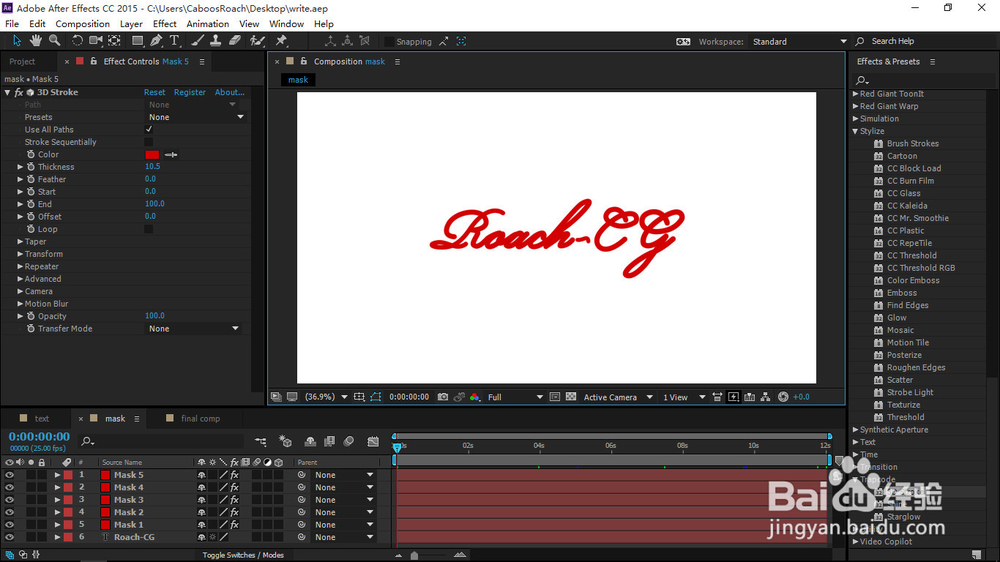Open the Workspace Standard dropdown
The image size is (1000, 562).
click(x=799, y=41)
